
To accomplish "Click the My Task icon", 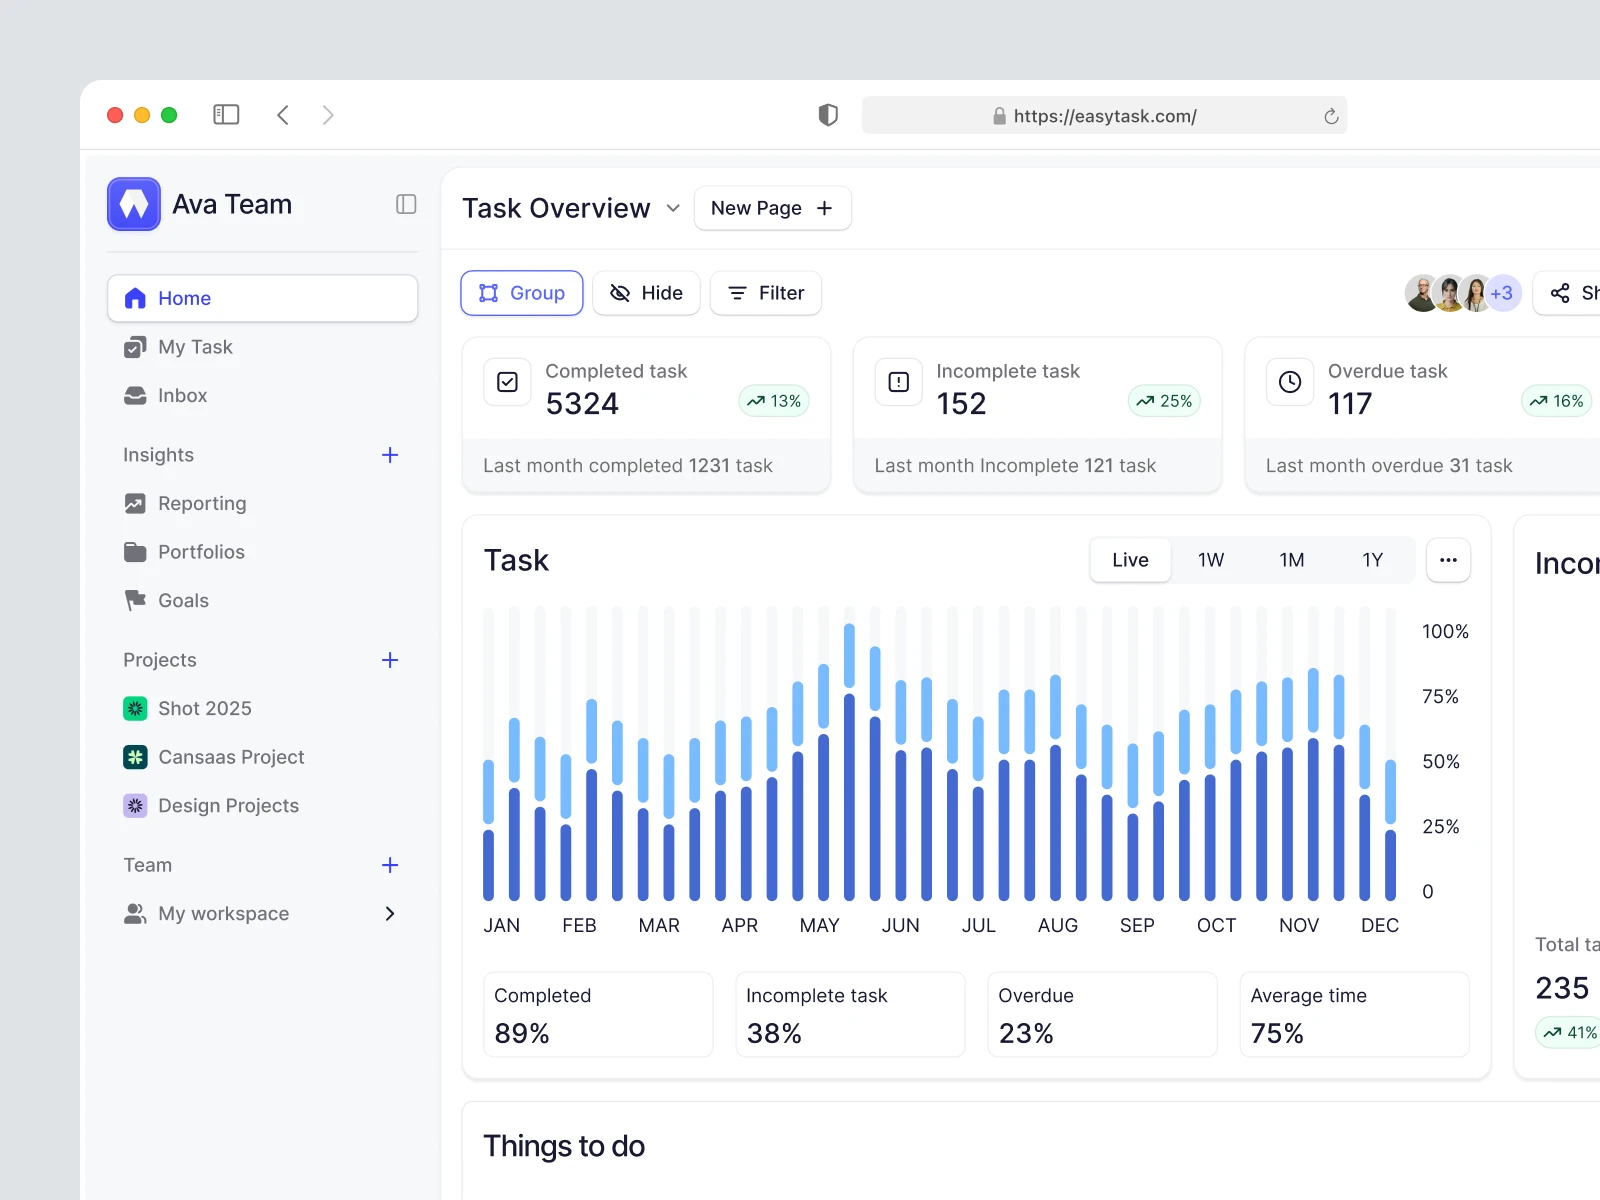I will point(135,347).
